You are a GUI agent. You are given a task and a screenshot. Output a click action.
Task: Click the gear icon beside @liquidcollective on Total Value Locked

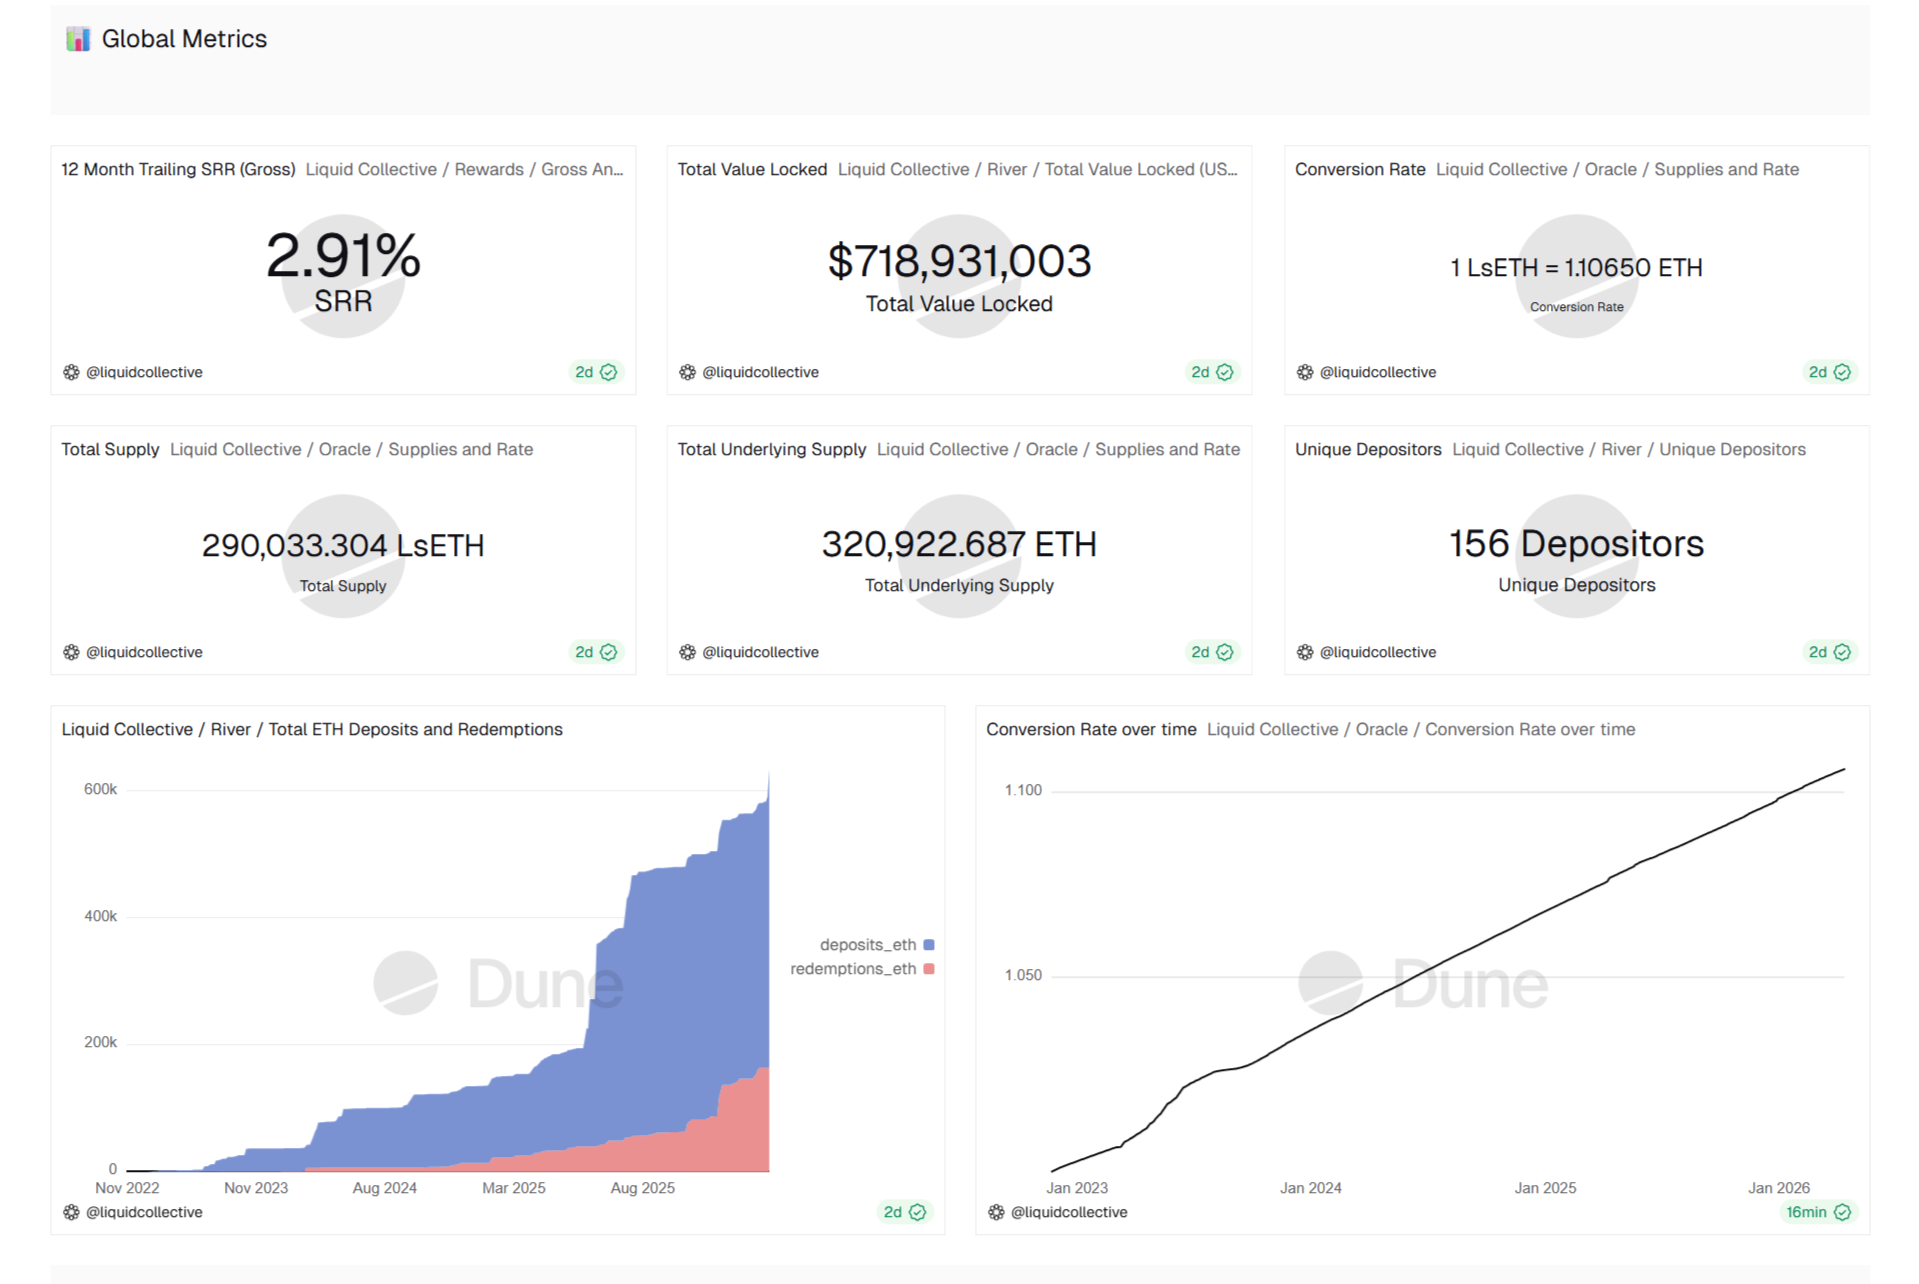pyautogui.click(x=687, y=371)
